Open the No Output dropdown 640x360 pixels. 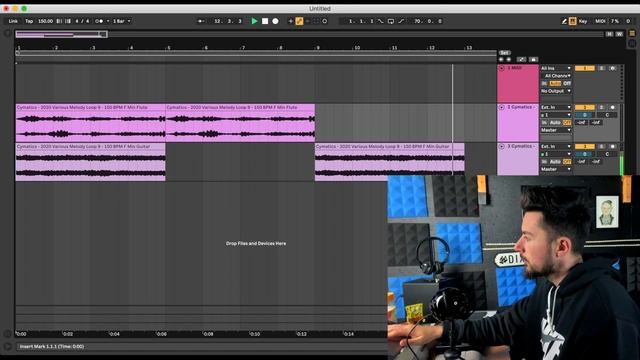click(x=556, y=91)
